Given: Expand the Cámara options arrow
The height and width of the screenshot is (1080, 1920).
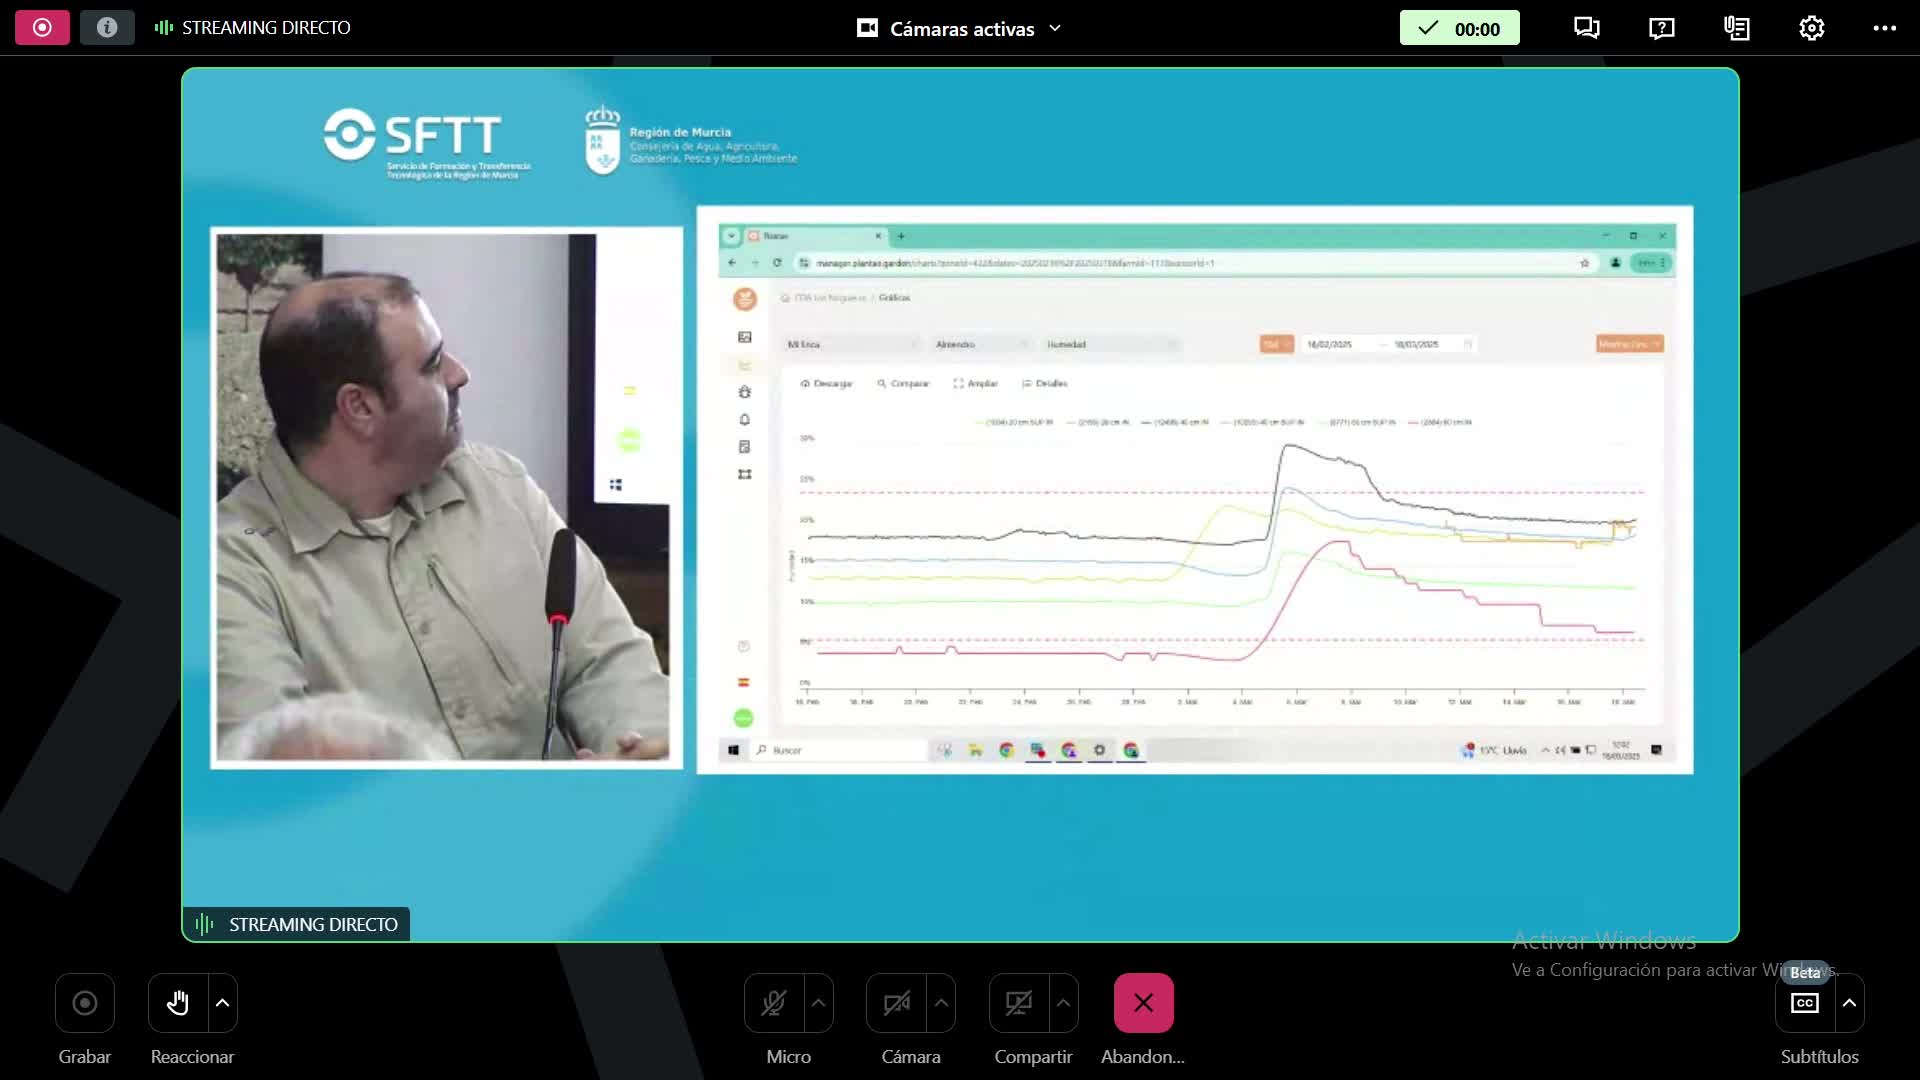Looking at the screenshot, I should [x=941, y=1003].
